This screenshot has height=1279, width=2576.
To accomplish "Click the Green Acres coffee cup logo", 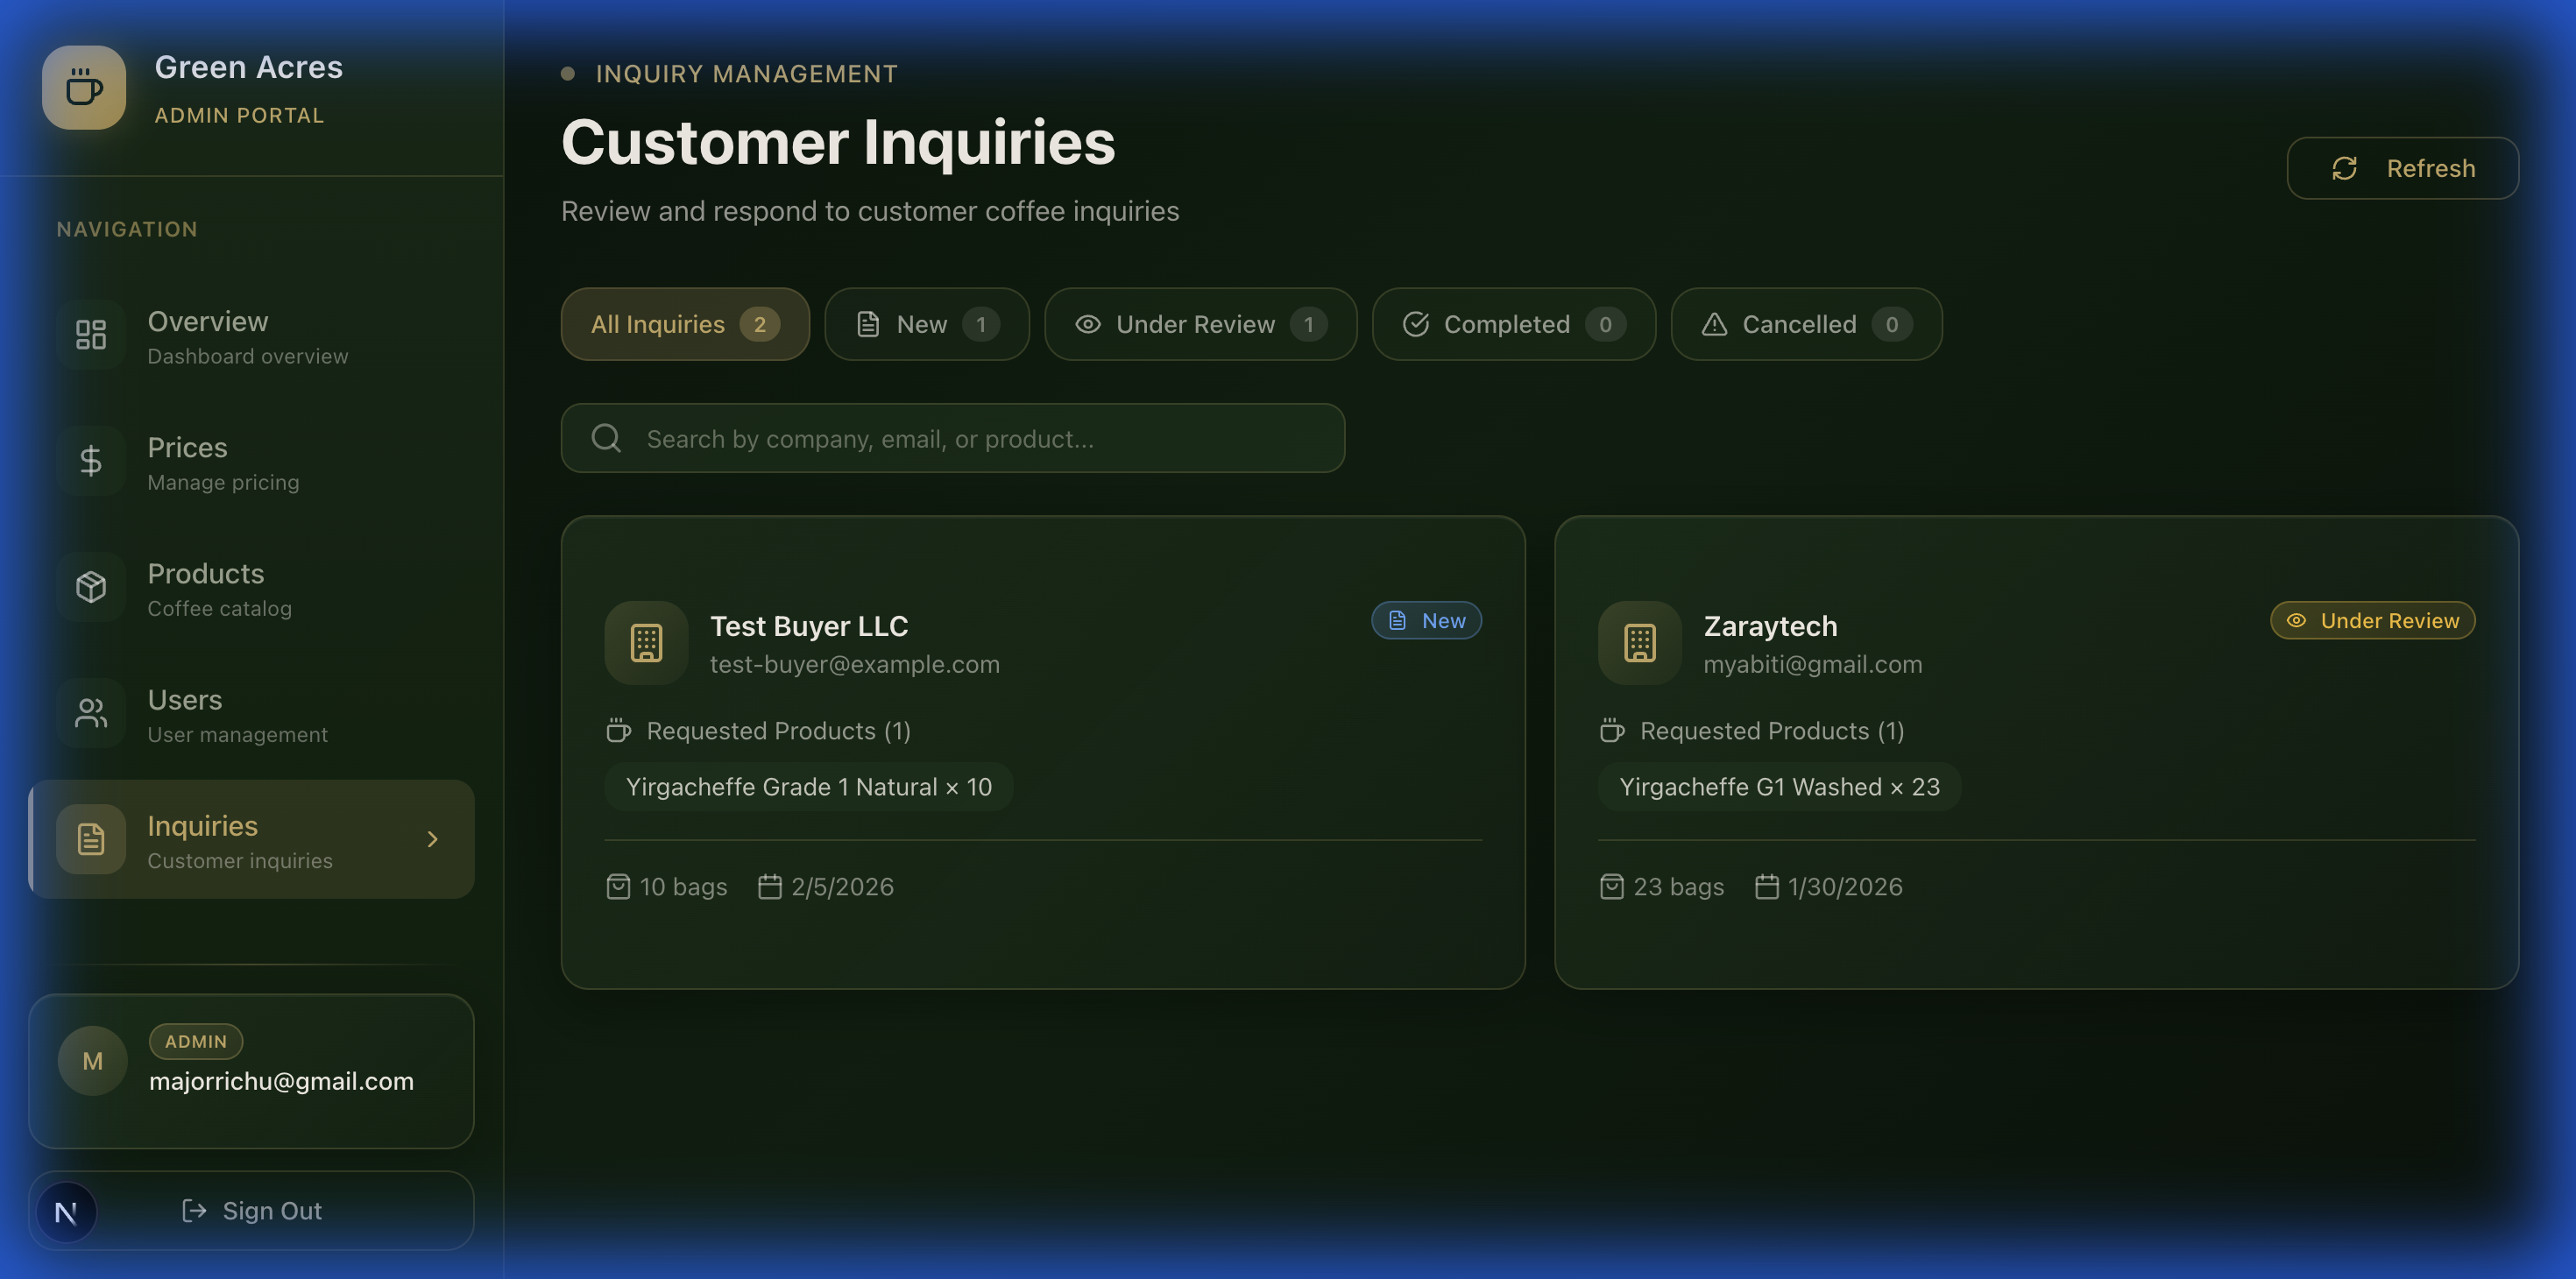I will point(84,88).
